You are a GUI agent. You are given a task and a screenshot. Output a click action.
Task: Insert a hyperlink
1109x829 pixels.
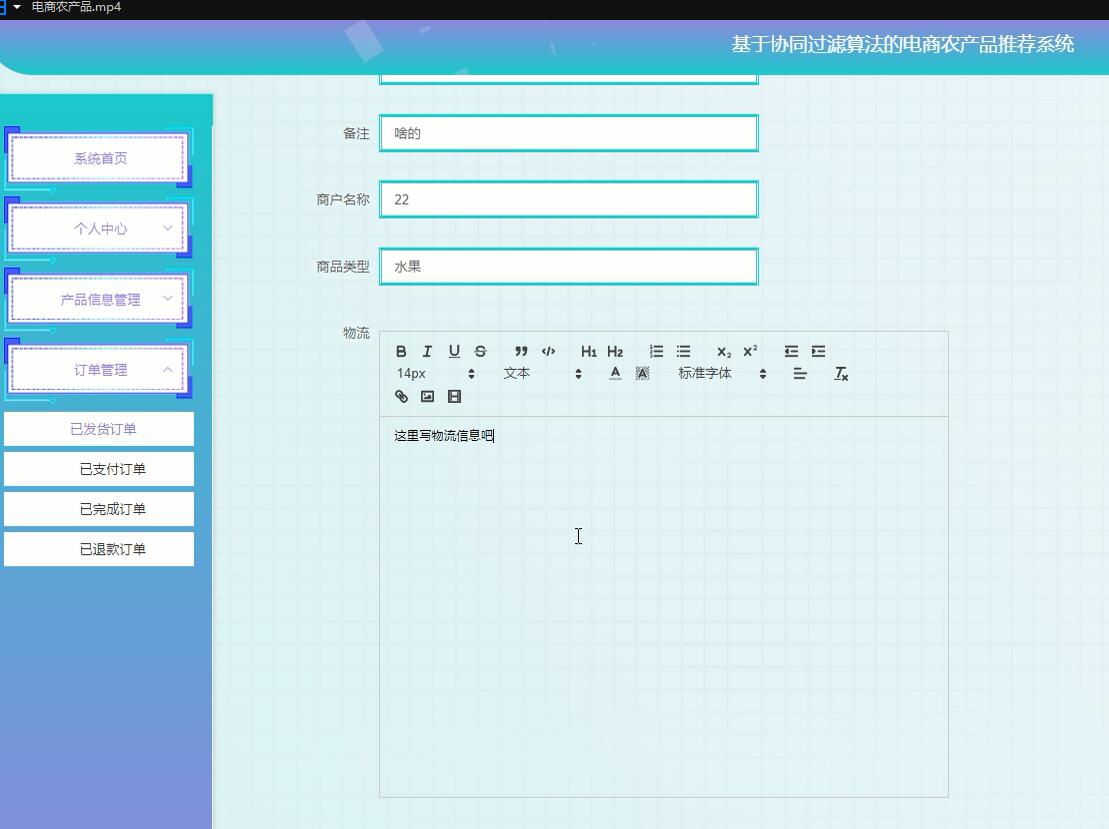[x=401, y=397]
